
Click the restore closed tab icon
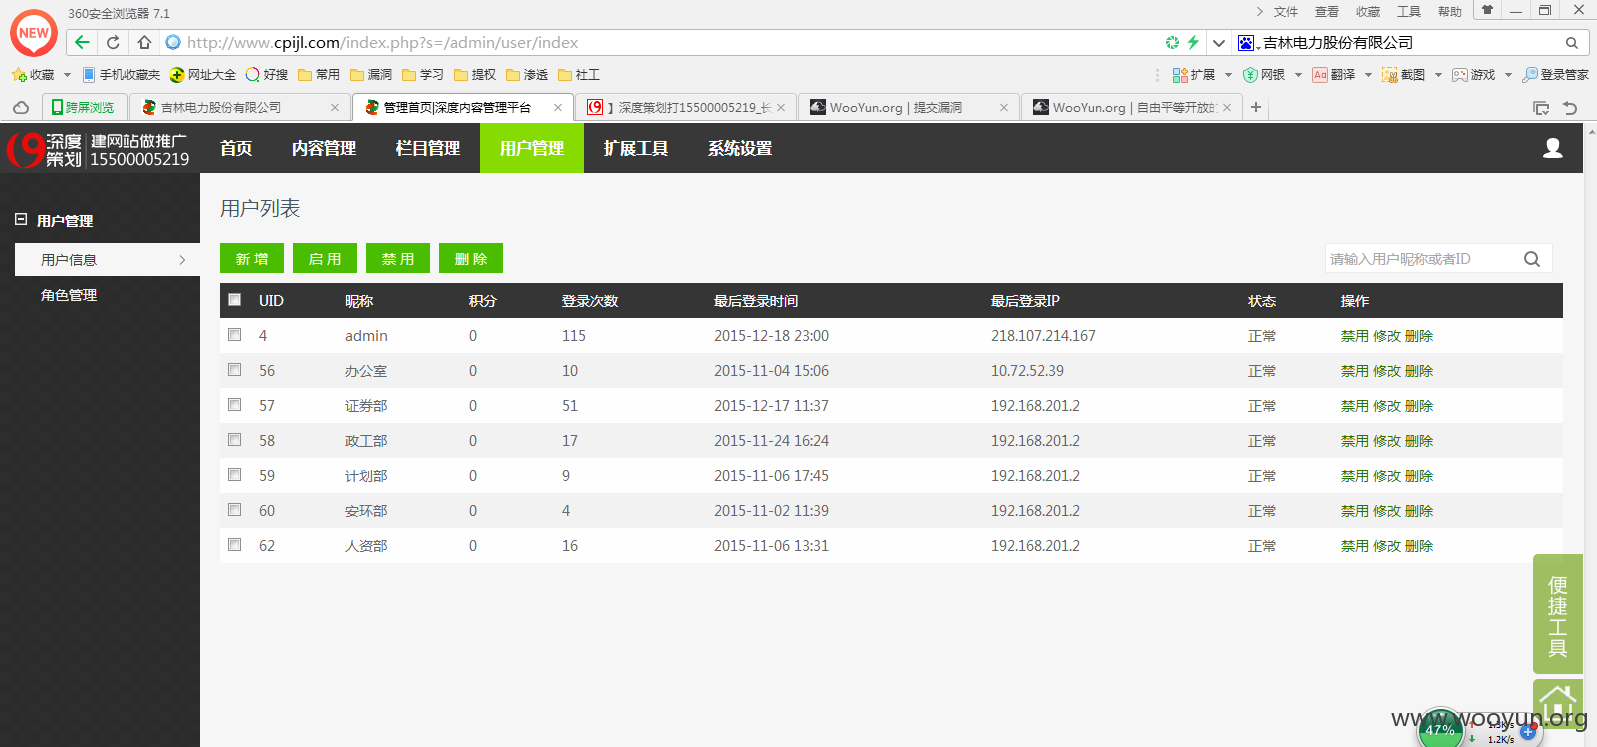click(1570, 108)
